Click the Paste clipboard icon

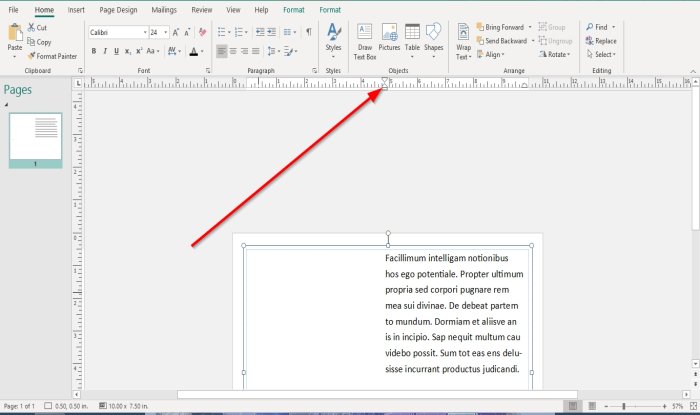click(x=15, y=33)
